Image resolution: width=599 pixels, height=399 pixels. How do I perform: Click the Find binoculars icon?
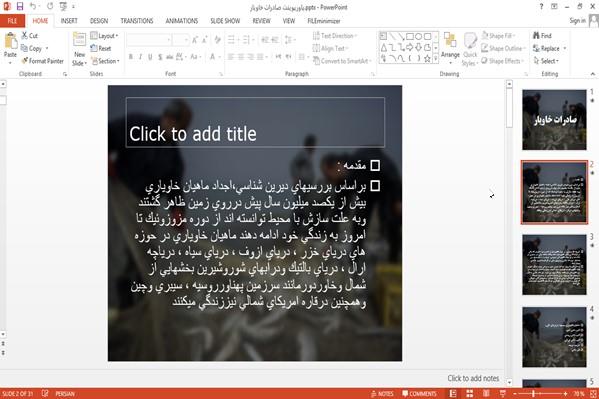536,36
